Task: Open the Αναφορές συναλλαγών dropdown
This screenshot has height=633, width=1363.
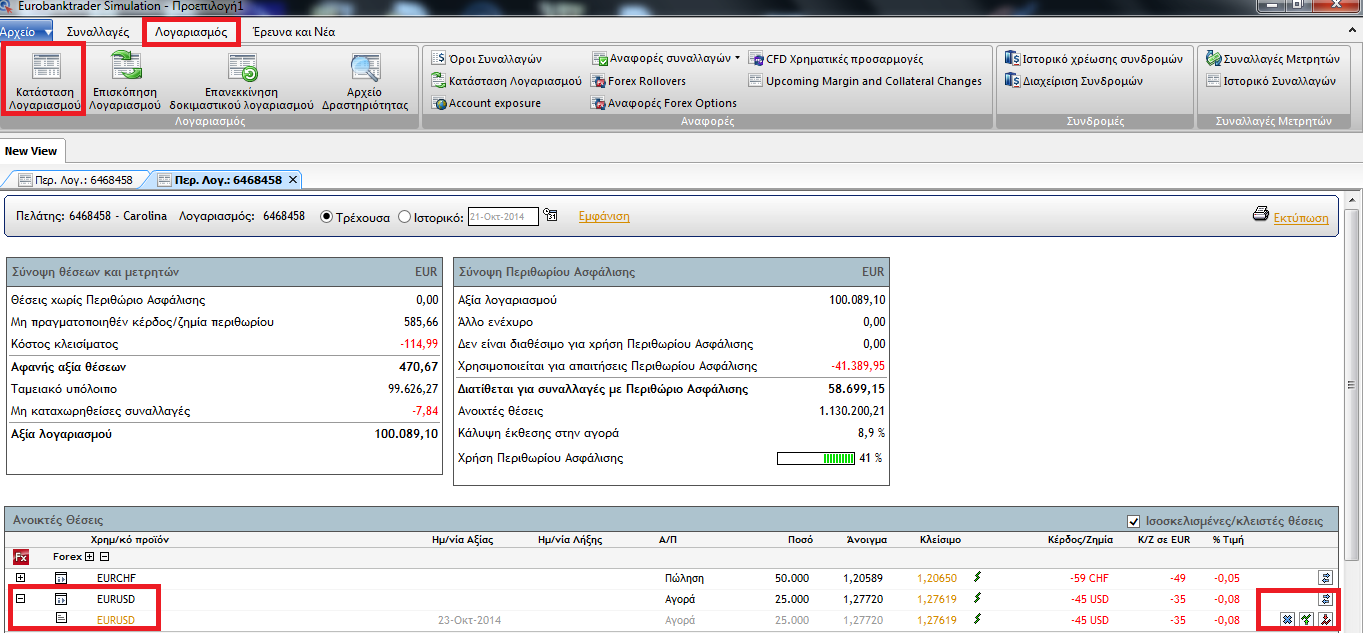Action: (x=667, y=59)
